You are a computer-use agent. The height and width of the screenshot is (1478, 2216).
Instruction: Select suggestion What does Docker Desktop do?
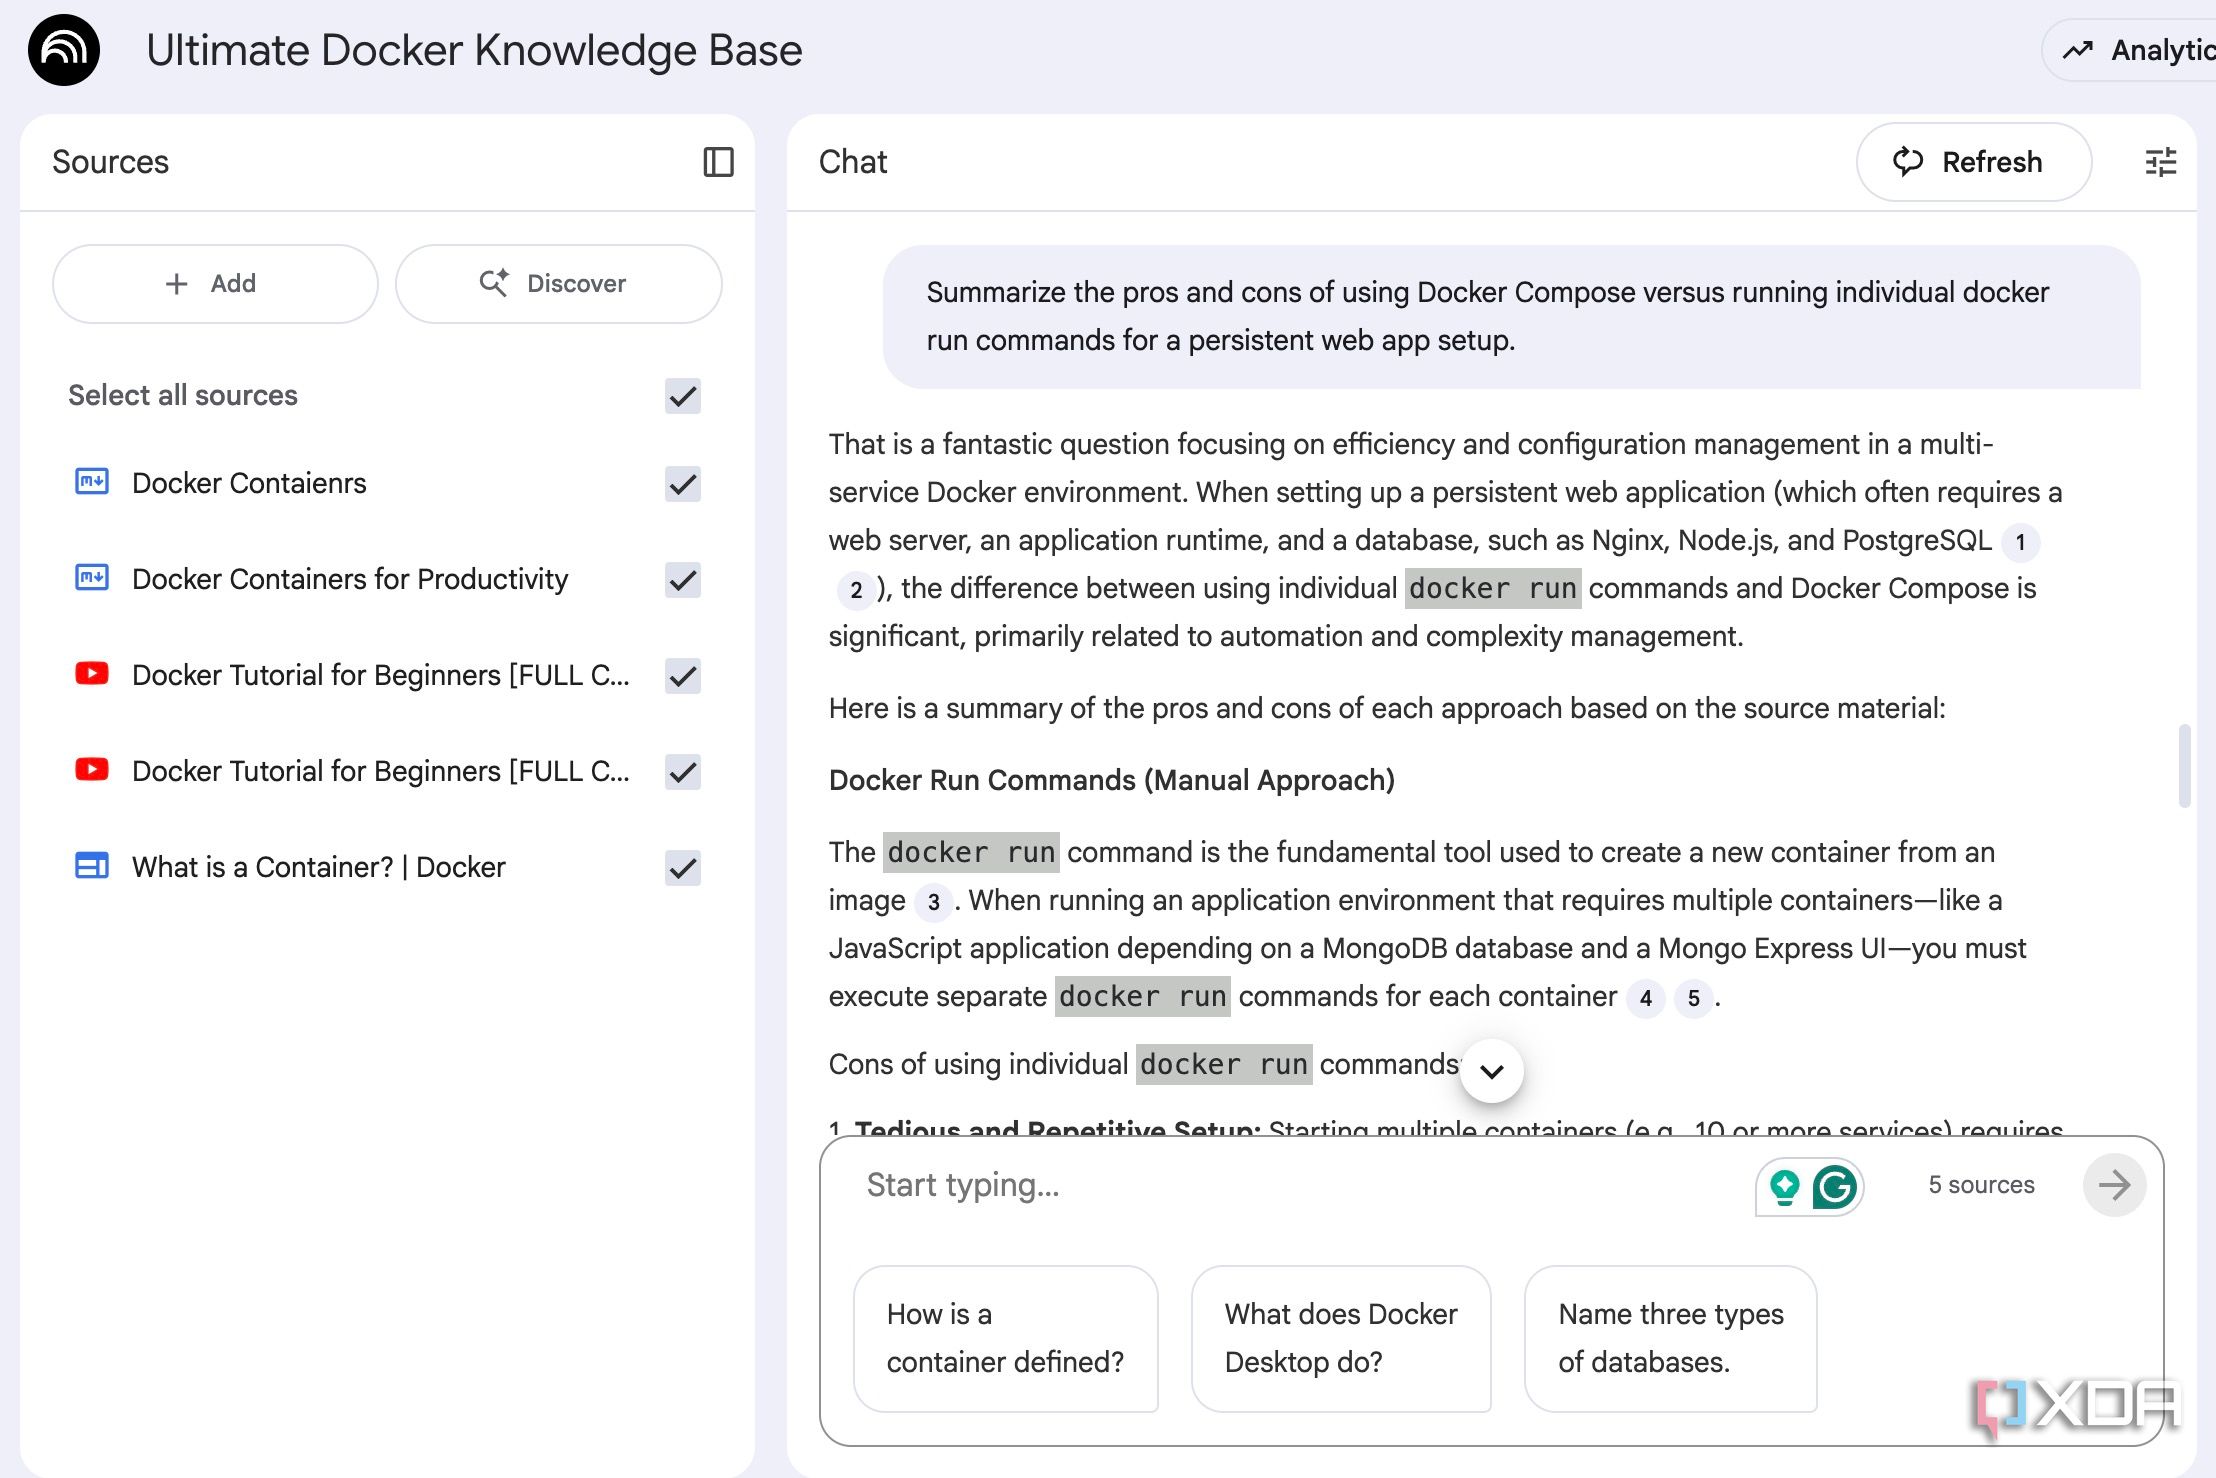(1340, 1338)
